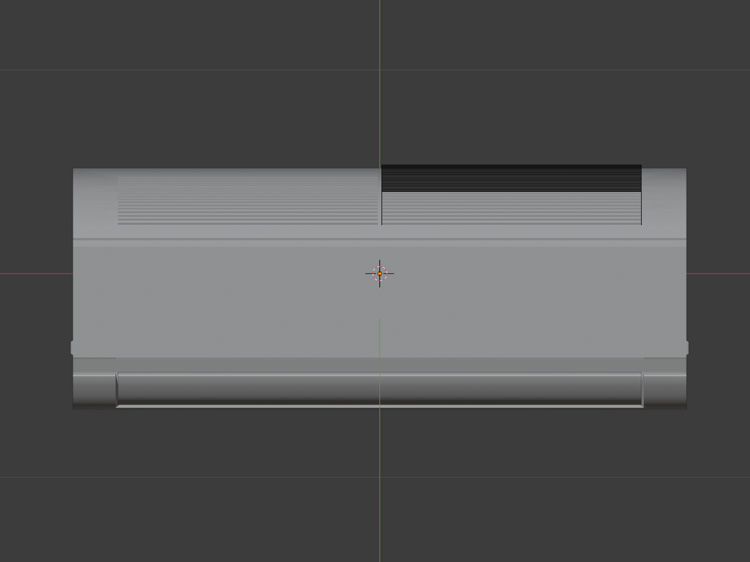Click the vertical divider between the two grilles

[380, 197]
